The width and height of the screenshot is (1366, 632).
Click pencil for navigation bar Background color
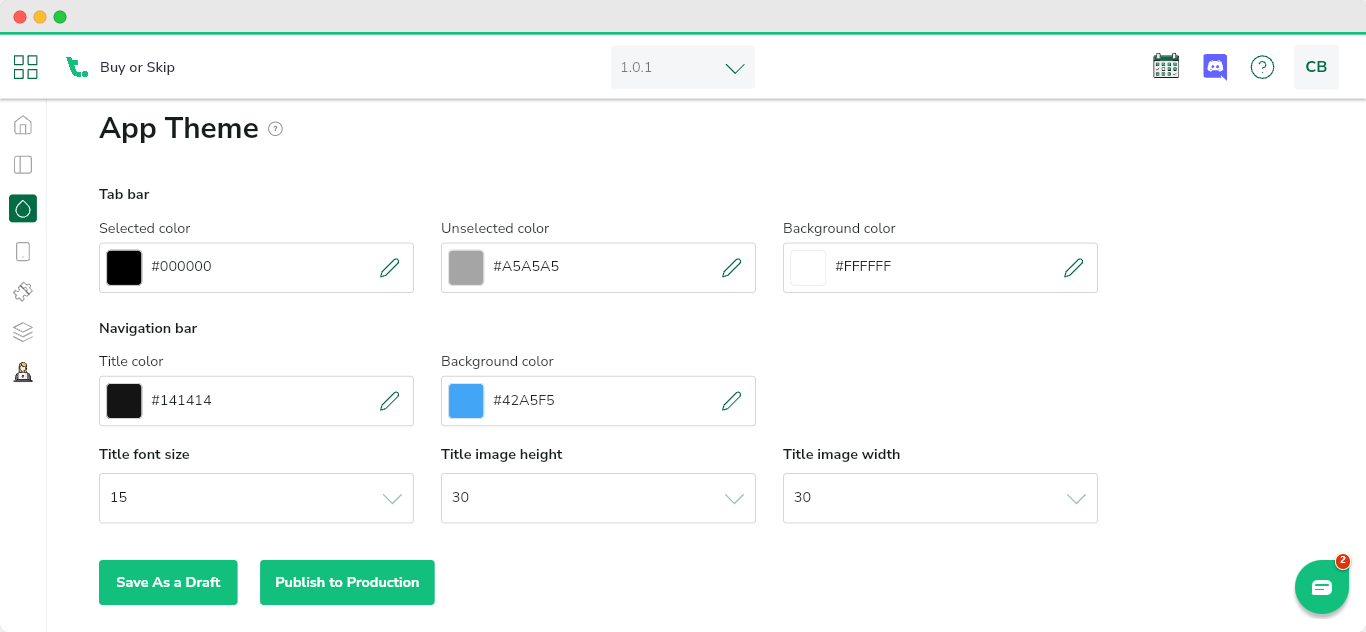[732, 401]
